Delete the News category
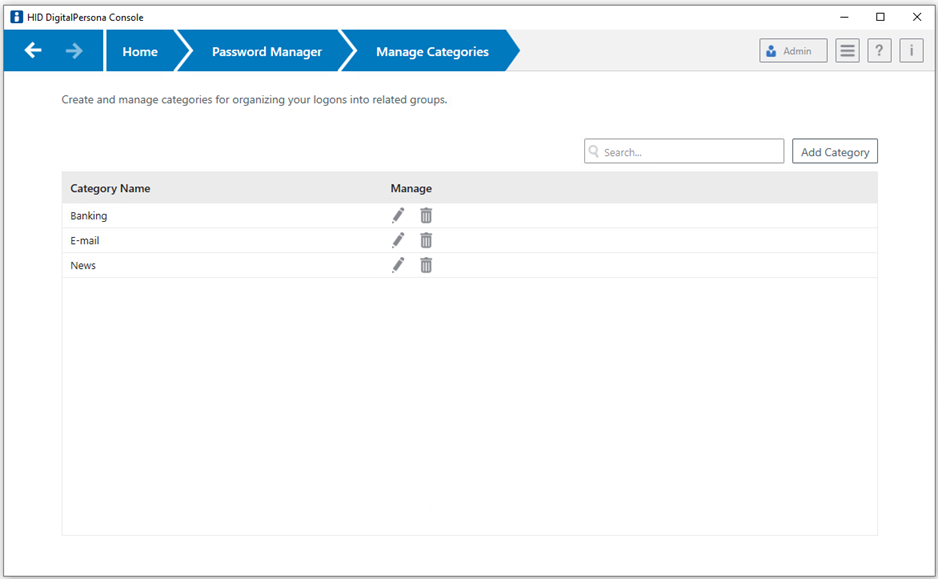Viewport: 938px width, 579px height. (x=426, y=265)
